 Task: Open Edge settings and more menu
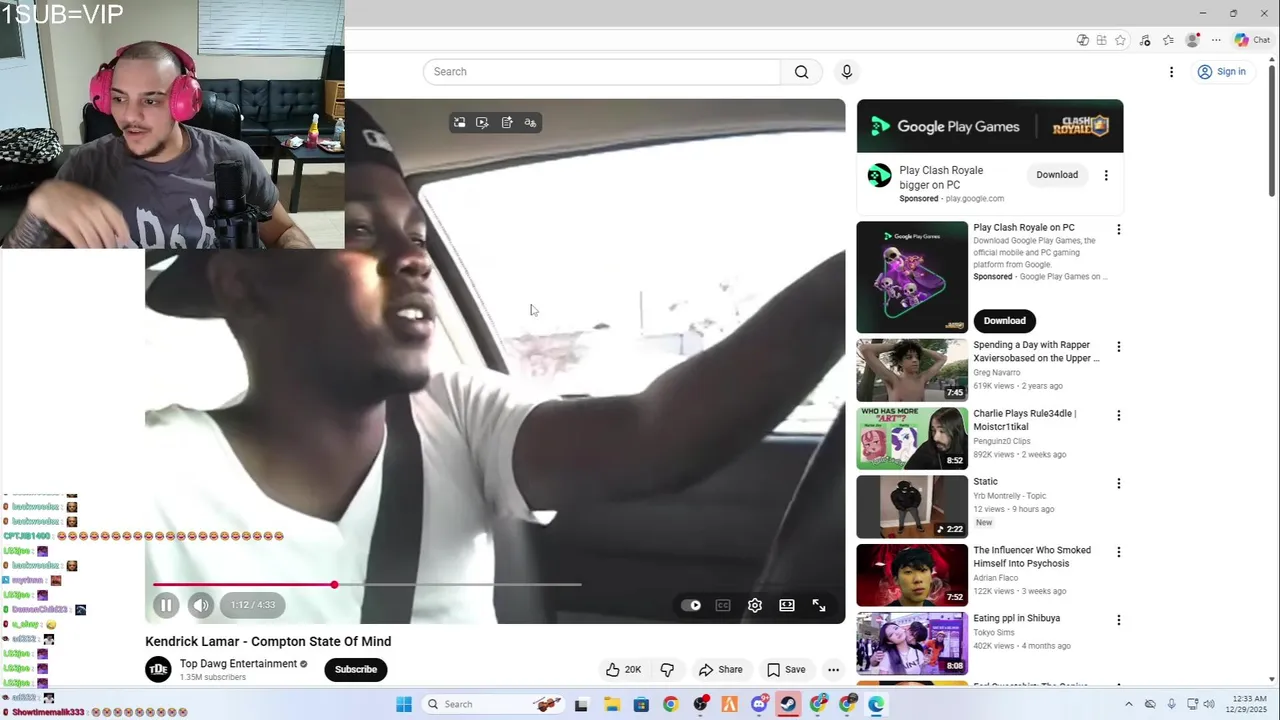click(x=1216, y=40)
